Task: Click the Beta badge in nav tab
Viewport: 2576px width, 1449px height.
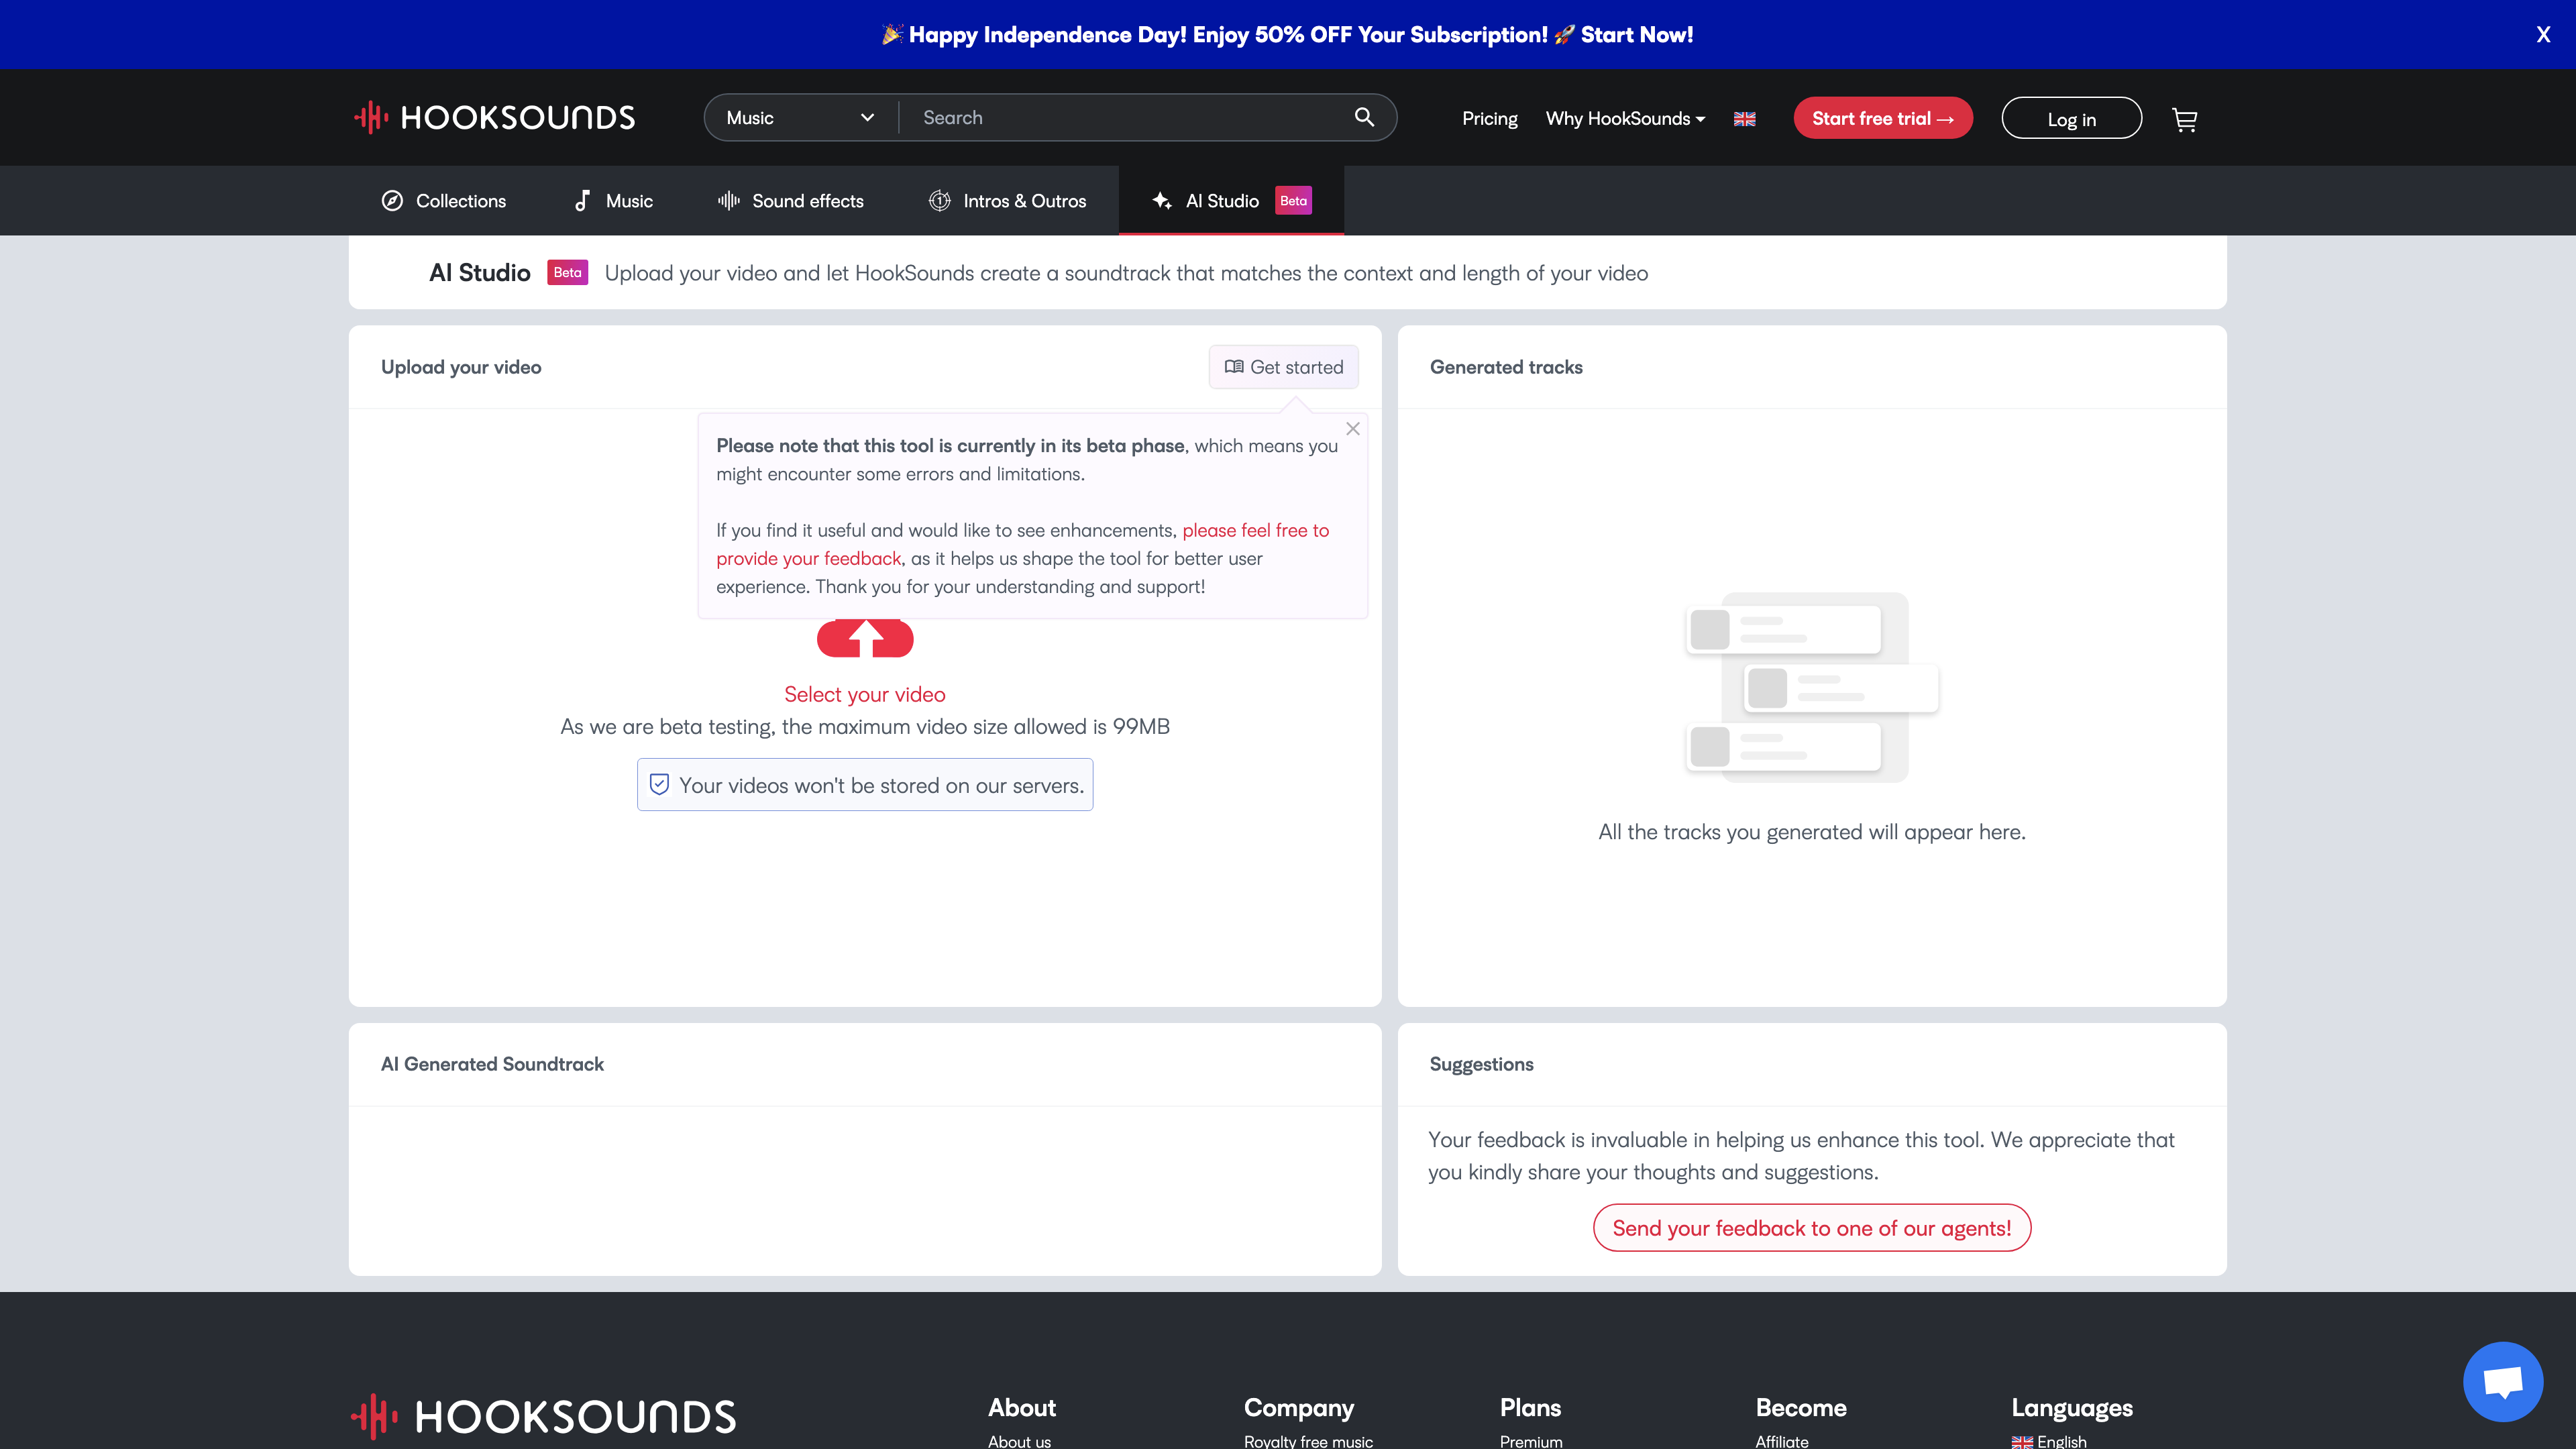Action: pos(1293,201)
